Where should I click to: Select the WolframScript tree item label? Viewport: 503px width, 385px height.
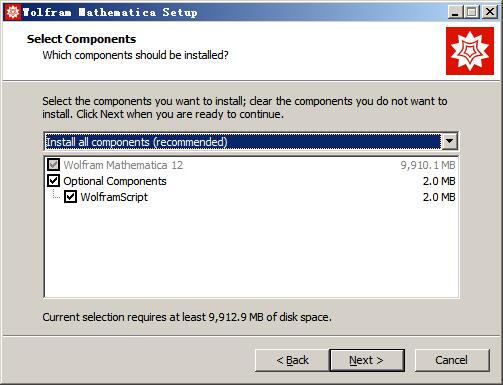(x=114, y=197)
